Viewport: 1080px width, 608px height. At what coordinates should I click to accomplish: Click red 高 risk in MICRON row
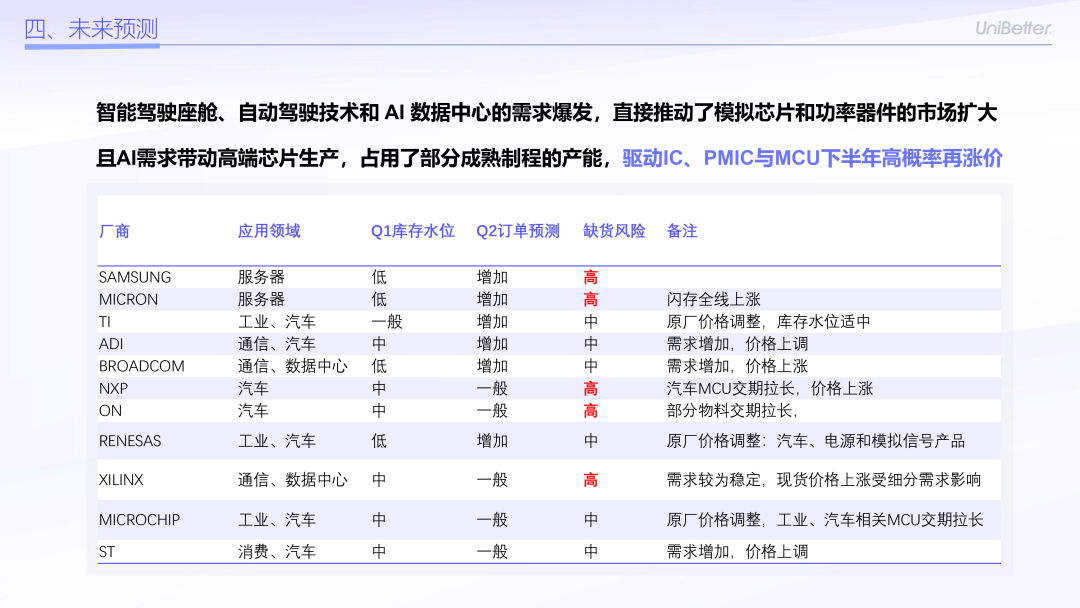click(x=591, y=300)
